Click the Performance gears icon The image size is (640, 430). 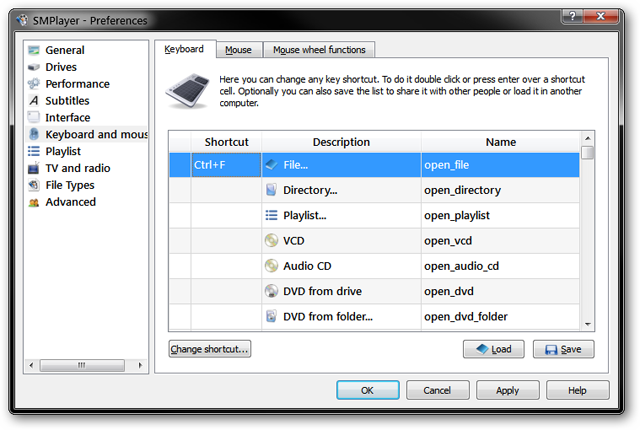(x=34, y=84)
